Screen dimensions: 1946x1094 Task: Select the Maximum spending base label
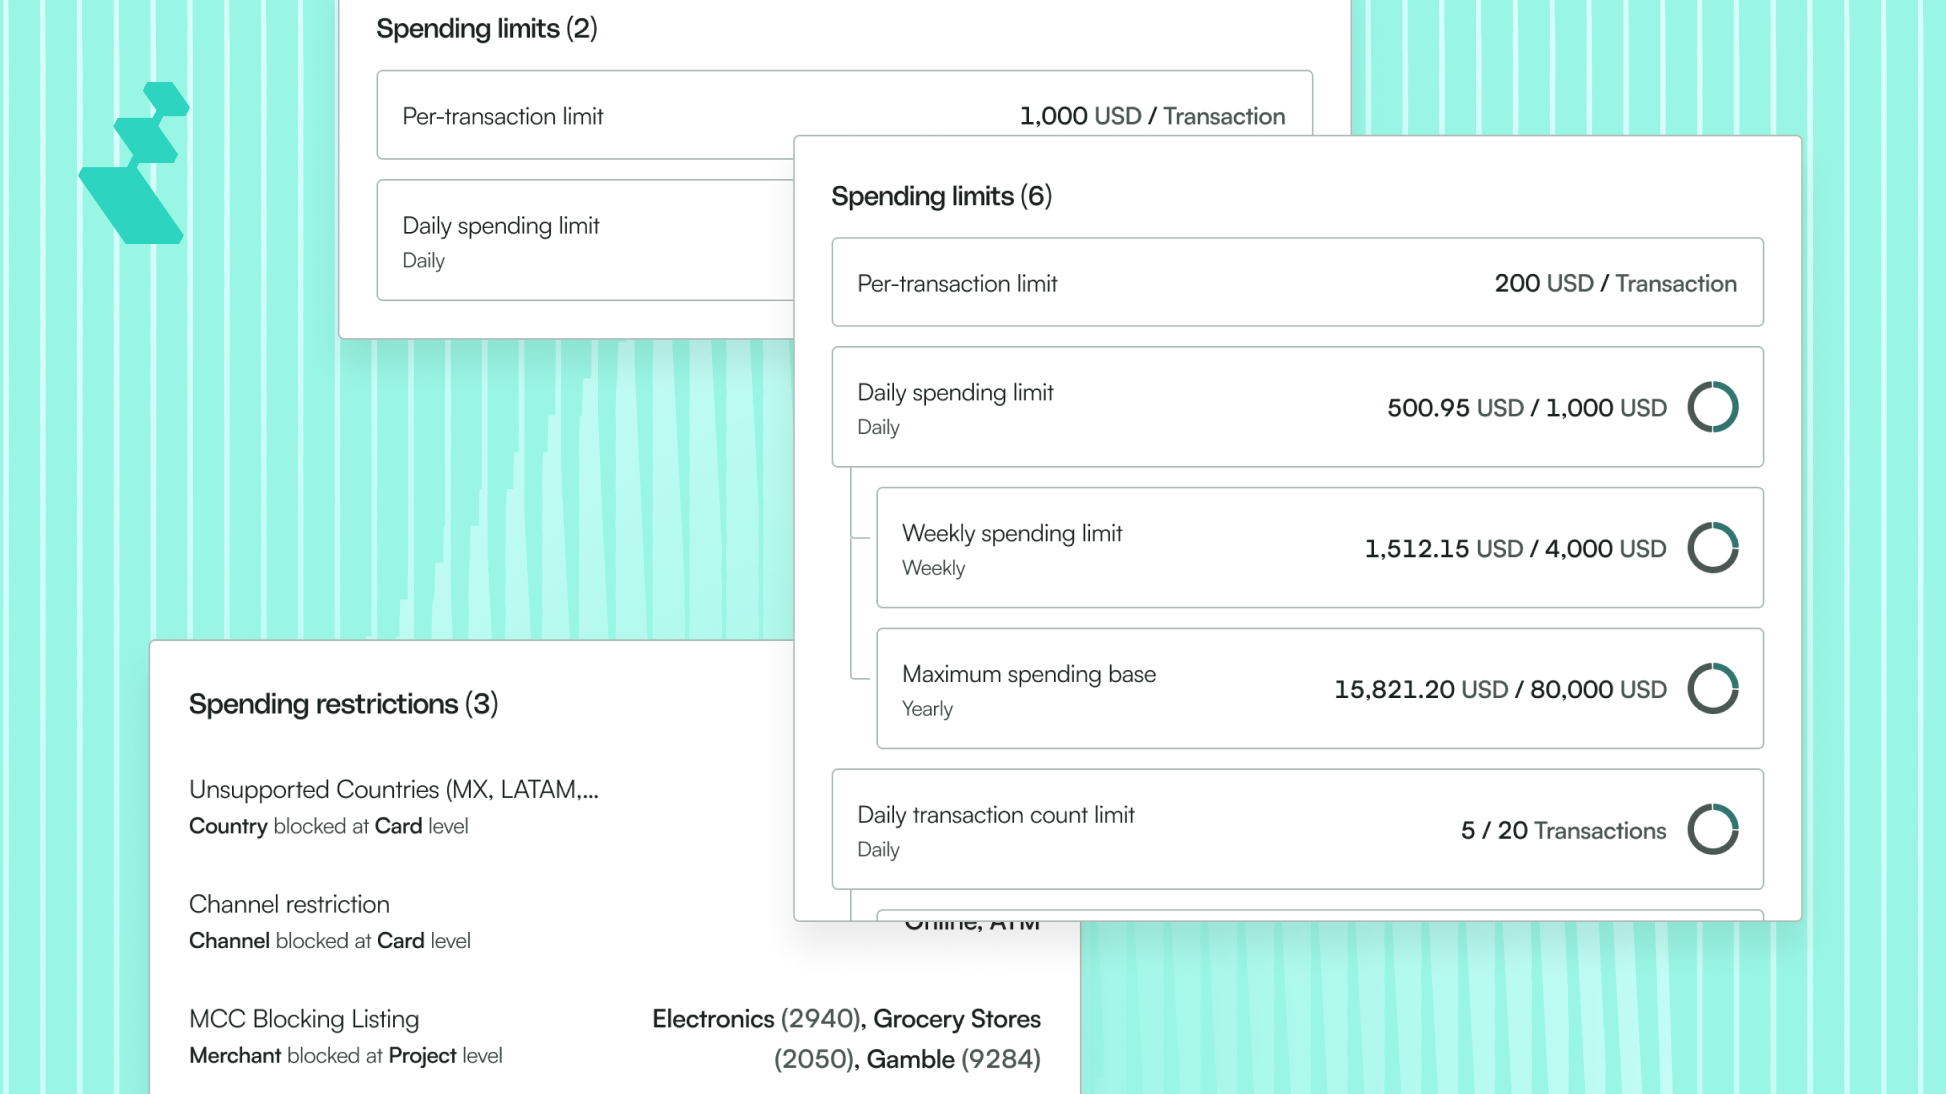1029,674
